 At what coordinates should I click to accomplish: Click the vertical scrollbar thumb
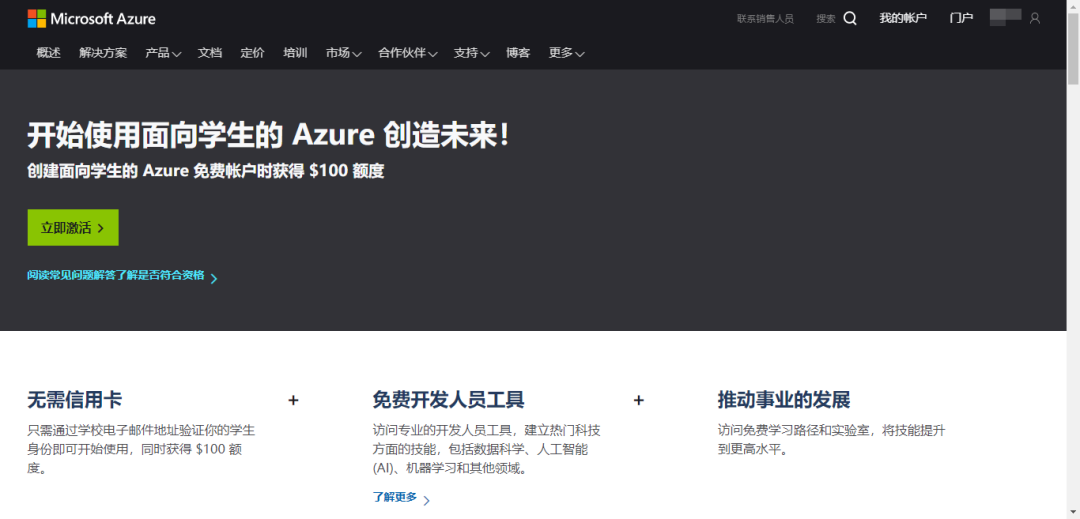1073,47
